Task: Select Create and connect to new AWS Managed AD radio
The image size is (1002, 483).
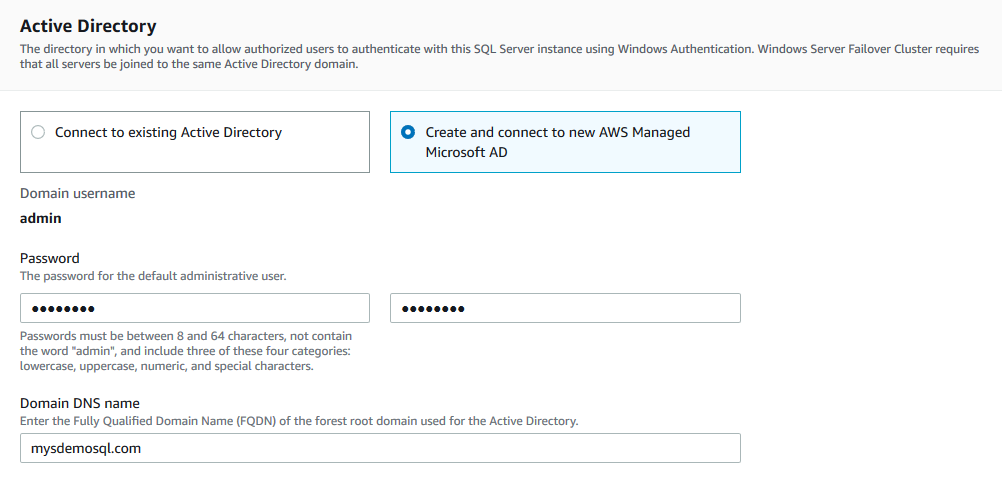Action: coord(408,132)
